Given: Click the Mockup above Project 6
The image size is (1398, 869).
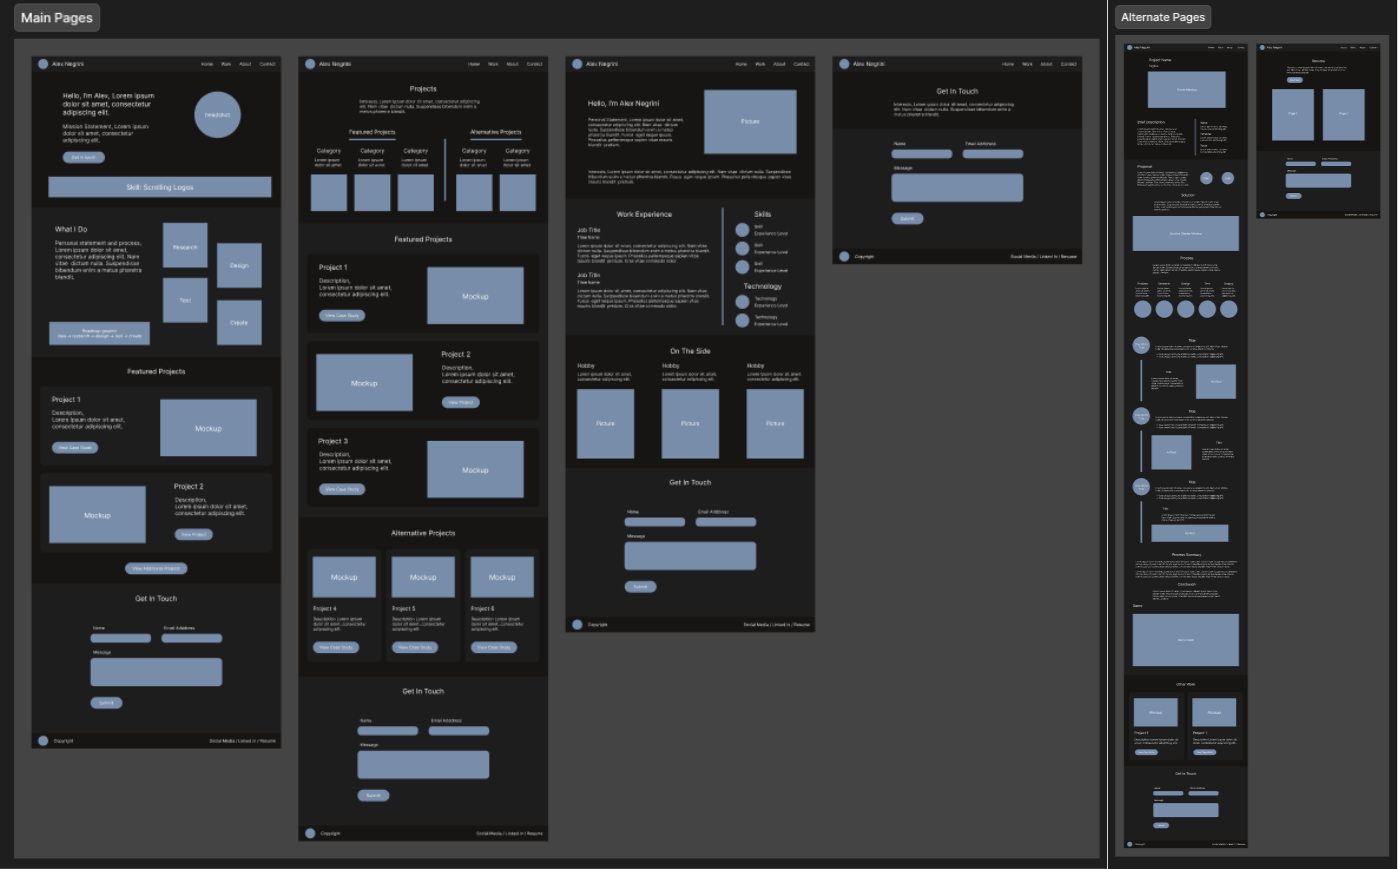Looking at the screenshot, I should point(502,577).
